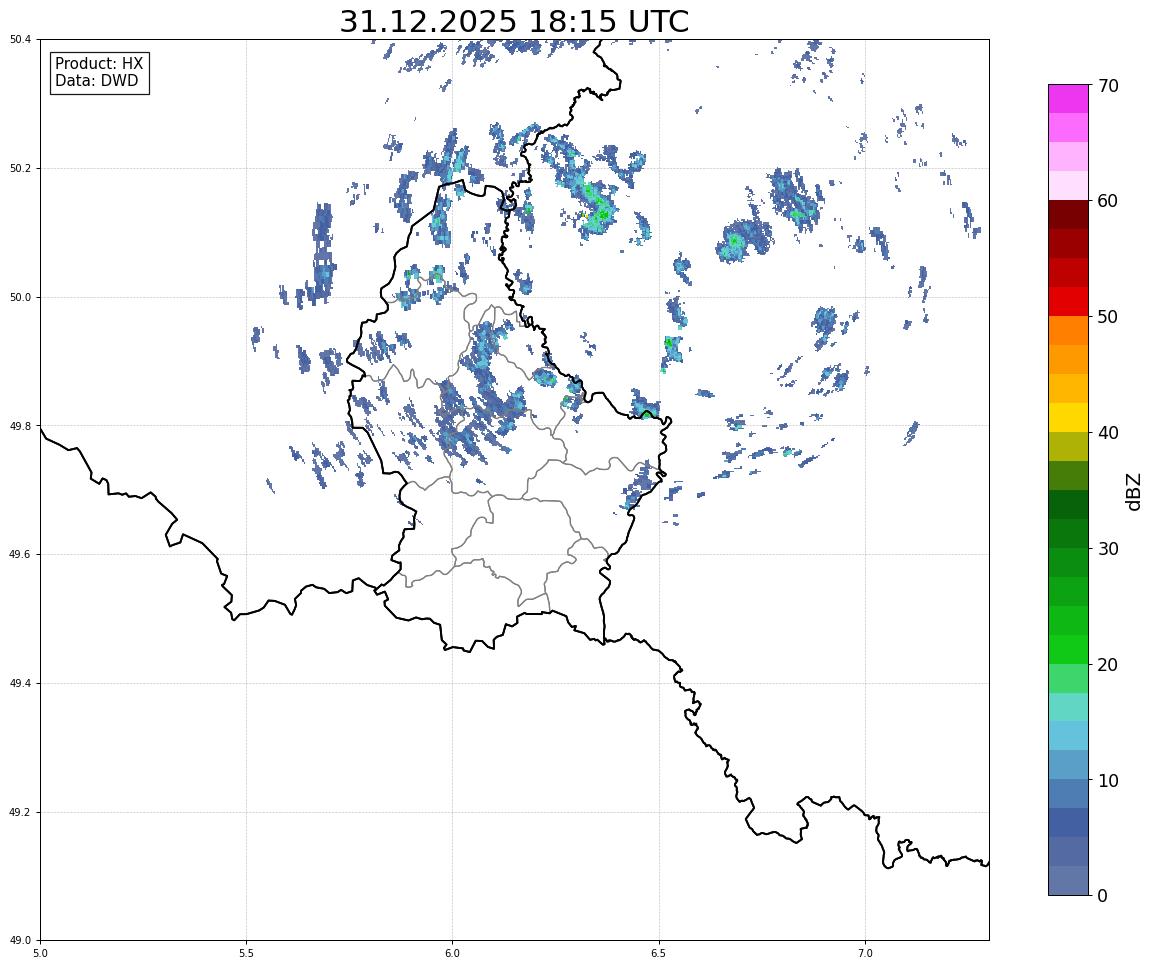Click the grey-blue swatch just above 0

pyautogui.click(x=1068, y=881)
